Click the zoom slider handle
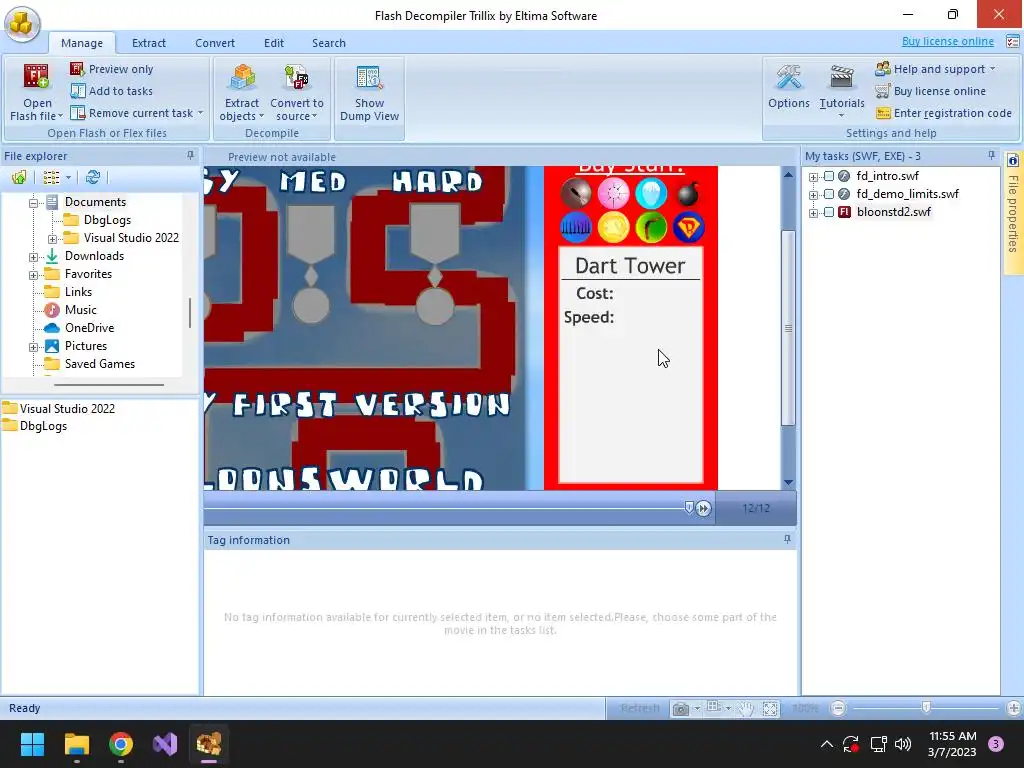The height and width of the screenshot is (768, 1024). tap(926, 708)
